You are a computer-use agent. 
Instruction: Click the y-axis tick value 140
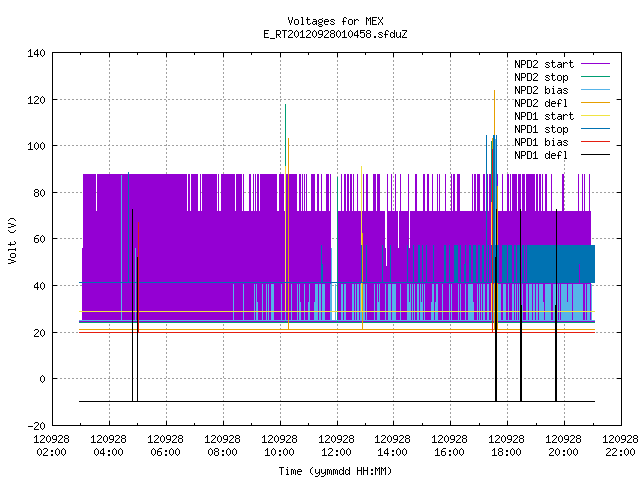(36, 53)
